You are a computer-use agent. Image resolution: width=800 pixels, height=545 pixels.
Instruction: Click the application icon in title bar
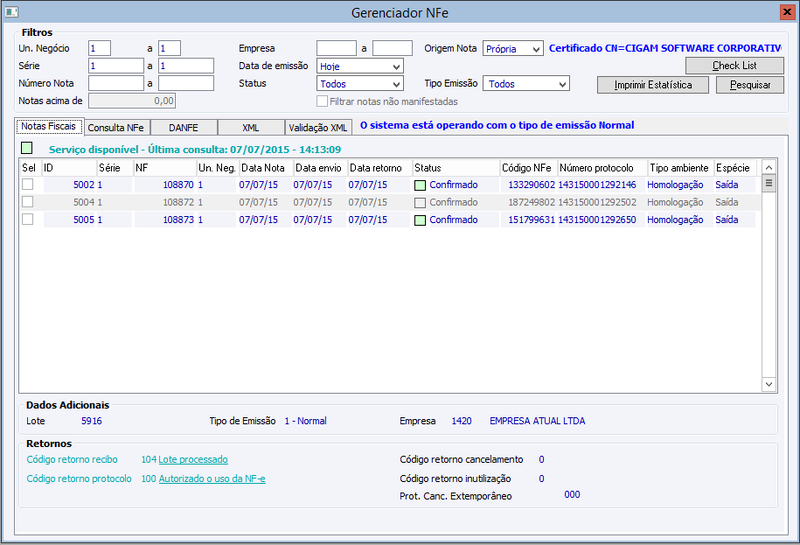(12, 12)
